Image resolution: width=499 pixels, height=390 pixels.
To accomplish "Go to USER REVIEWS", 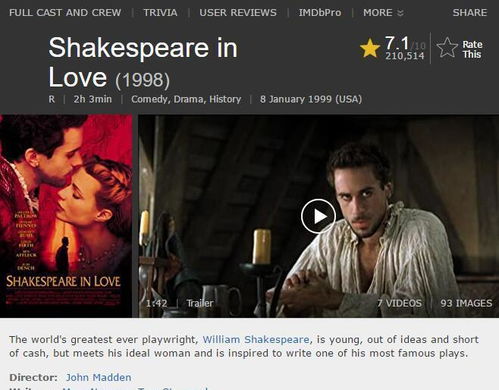I will coord(238,13).
